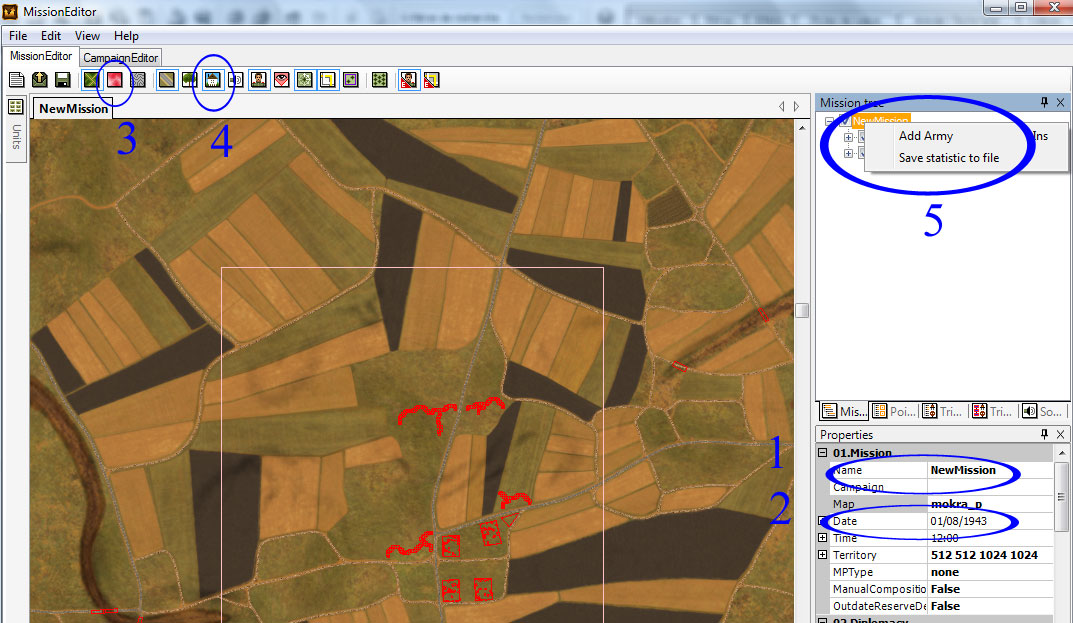Choose Add Army from context menu
Image resolution: width=1073 pixels, height=623 pixels.
[925, 136]
